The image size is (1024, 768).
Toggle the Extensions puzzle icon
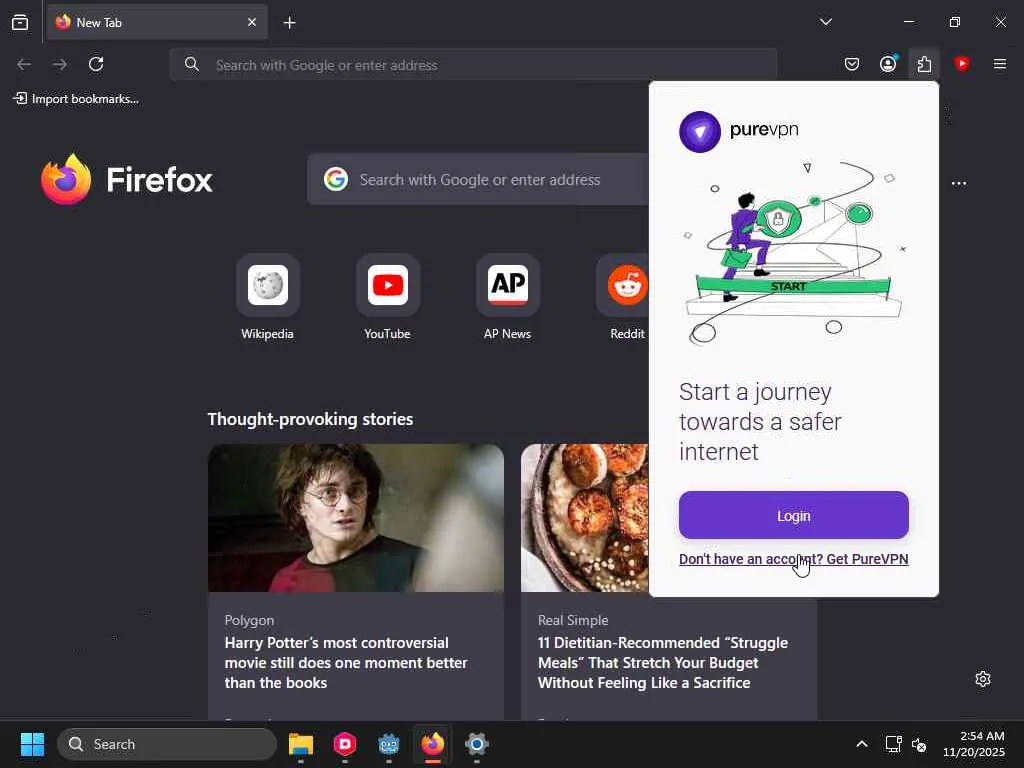(924, 64)
